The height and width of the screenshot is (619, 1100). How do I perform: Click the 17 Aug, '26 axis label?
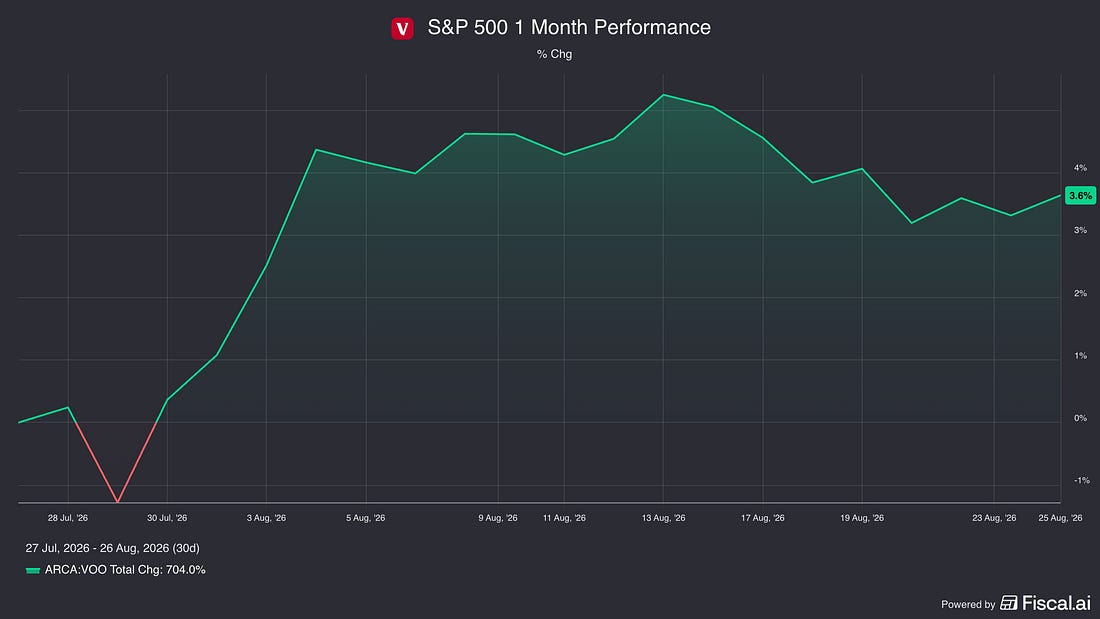(x=763, y=518)
